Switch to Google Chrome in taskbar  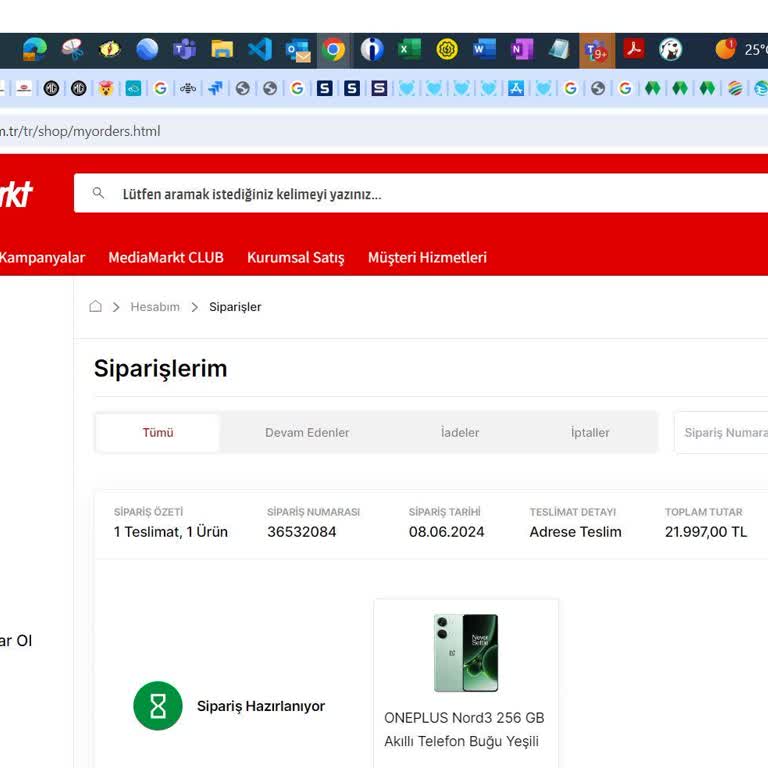click(334, 50)
